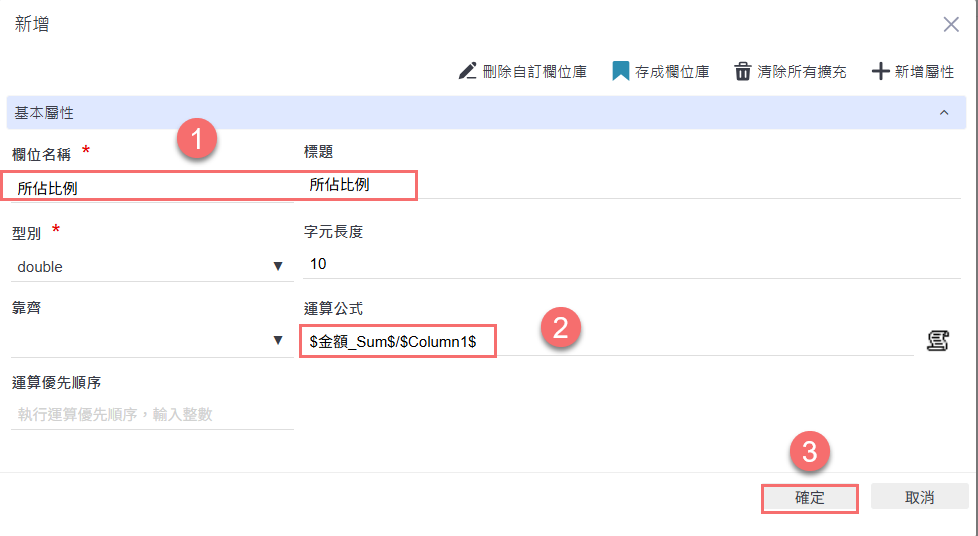Click the pencil icon for 刪除自訂欄位庫

coord(467,71)
